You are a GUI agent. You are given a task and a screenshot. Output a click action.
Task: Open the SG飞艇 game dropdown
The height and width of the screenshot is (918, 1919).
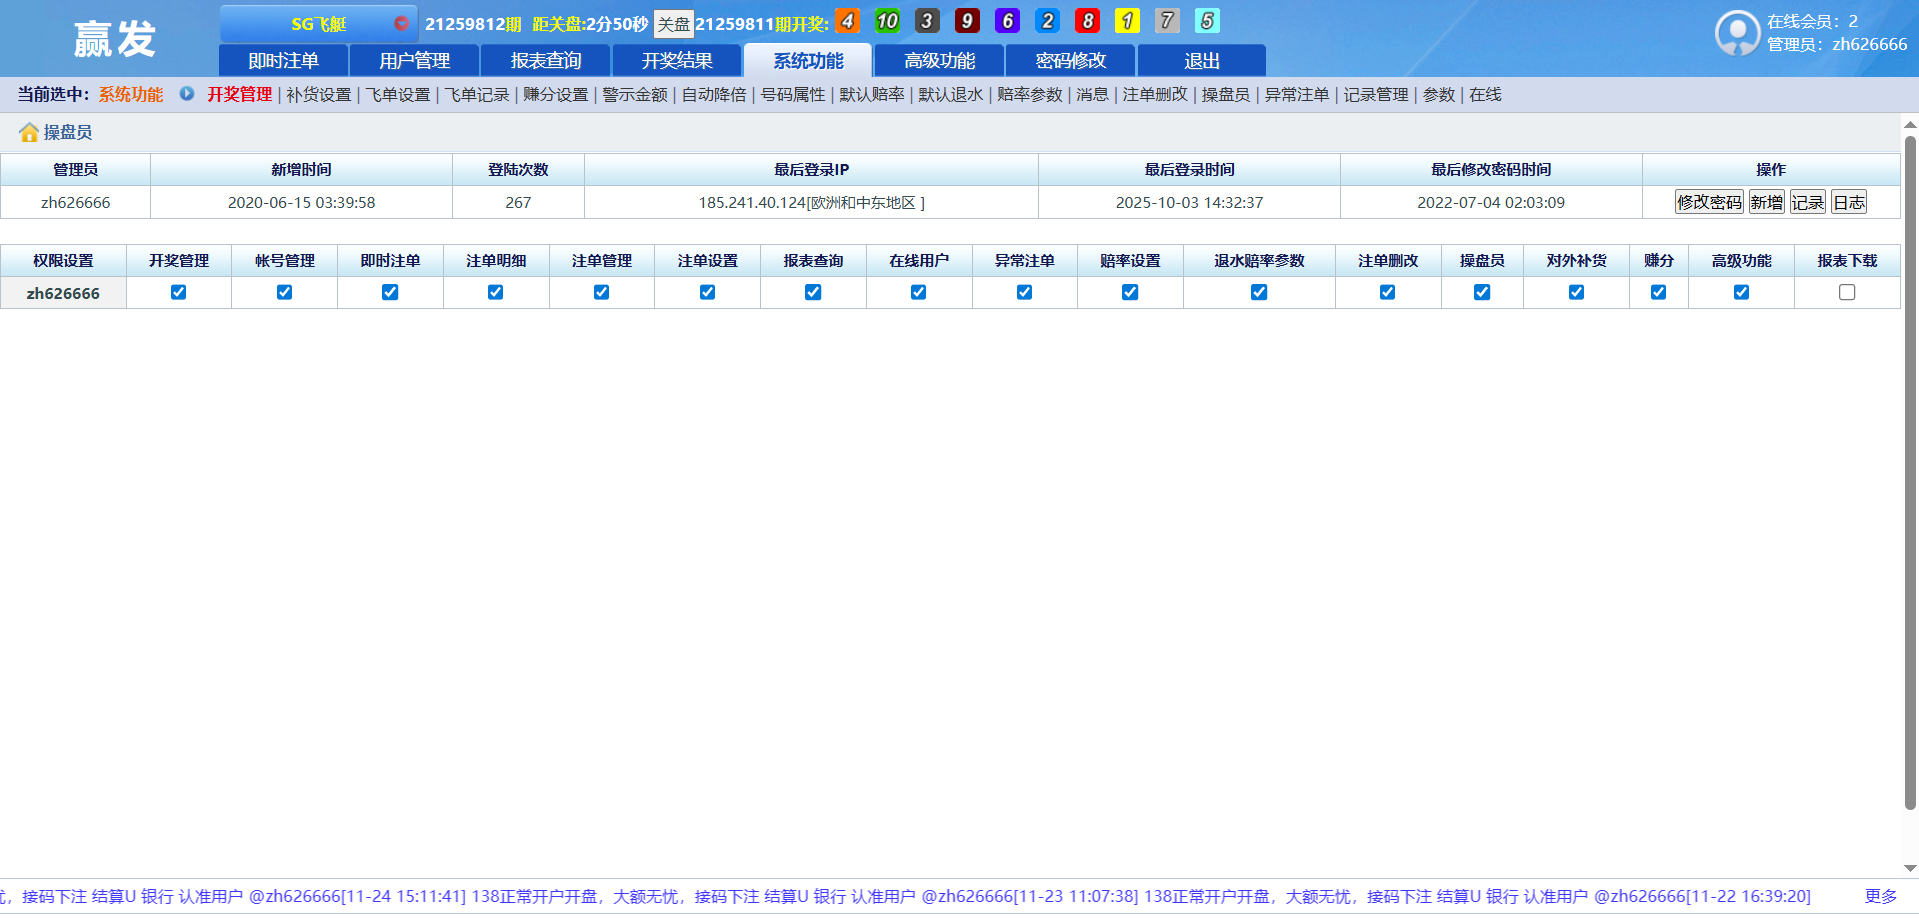click(318, 24)
